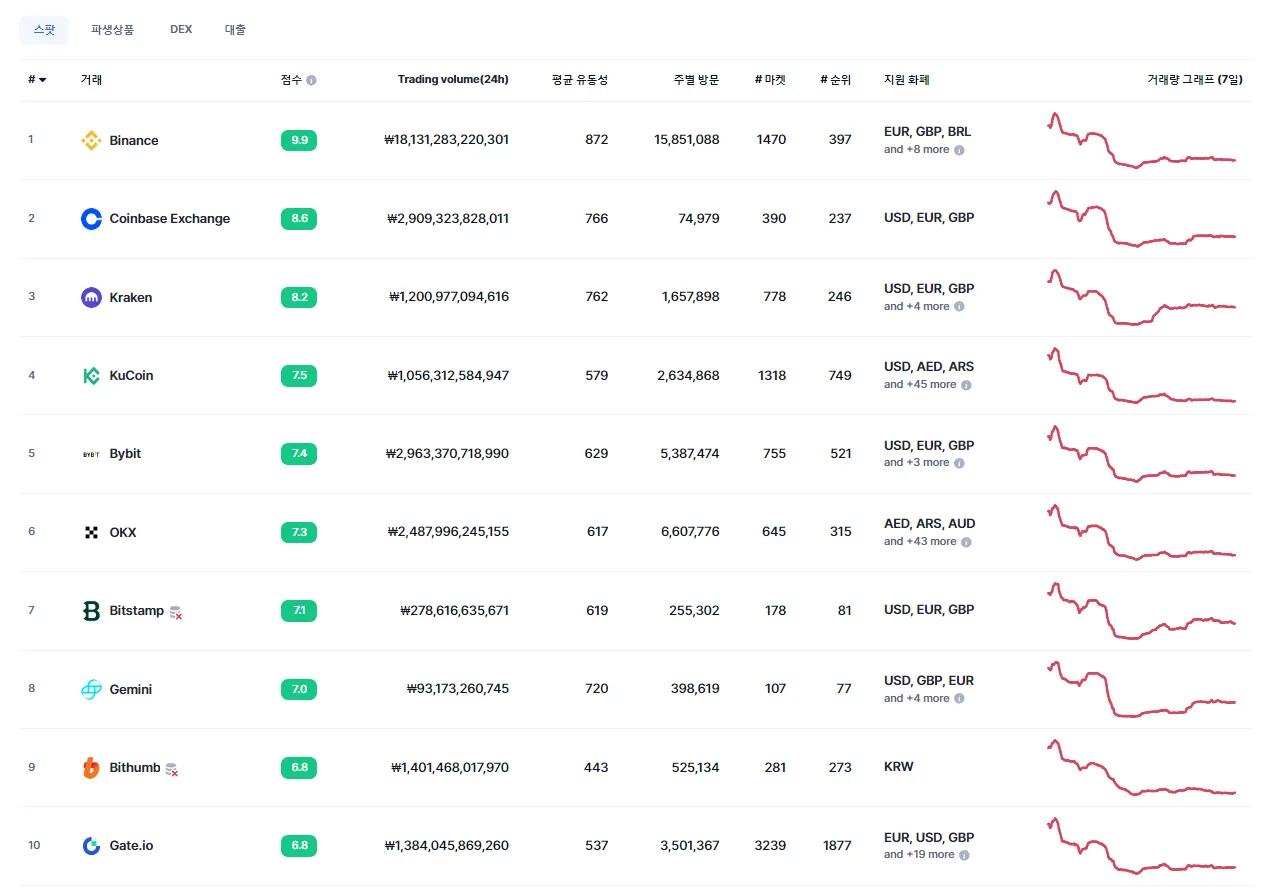
Task: Click the reserve-missing icon next to Bithumb
Action: (x=172, y=769)
